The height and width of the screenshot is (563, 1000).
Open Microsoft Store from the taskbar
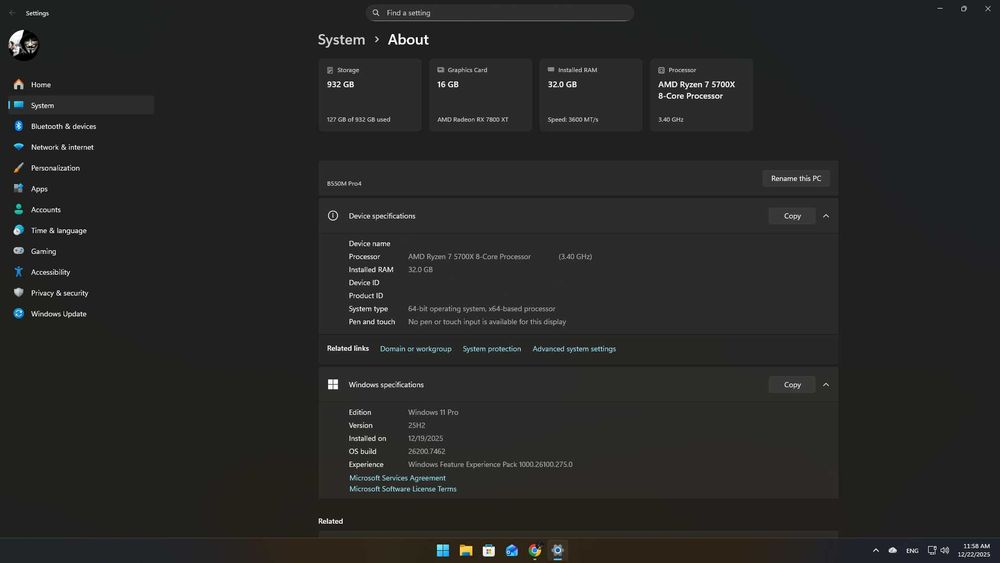489,550
